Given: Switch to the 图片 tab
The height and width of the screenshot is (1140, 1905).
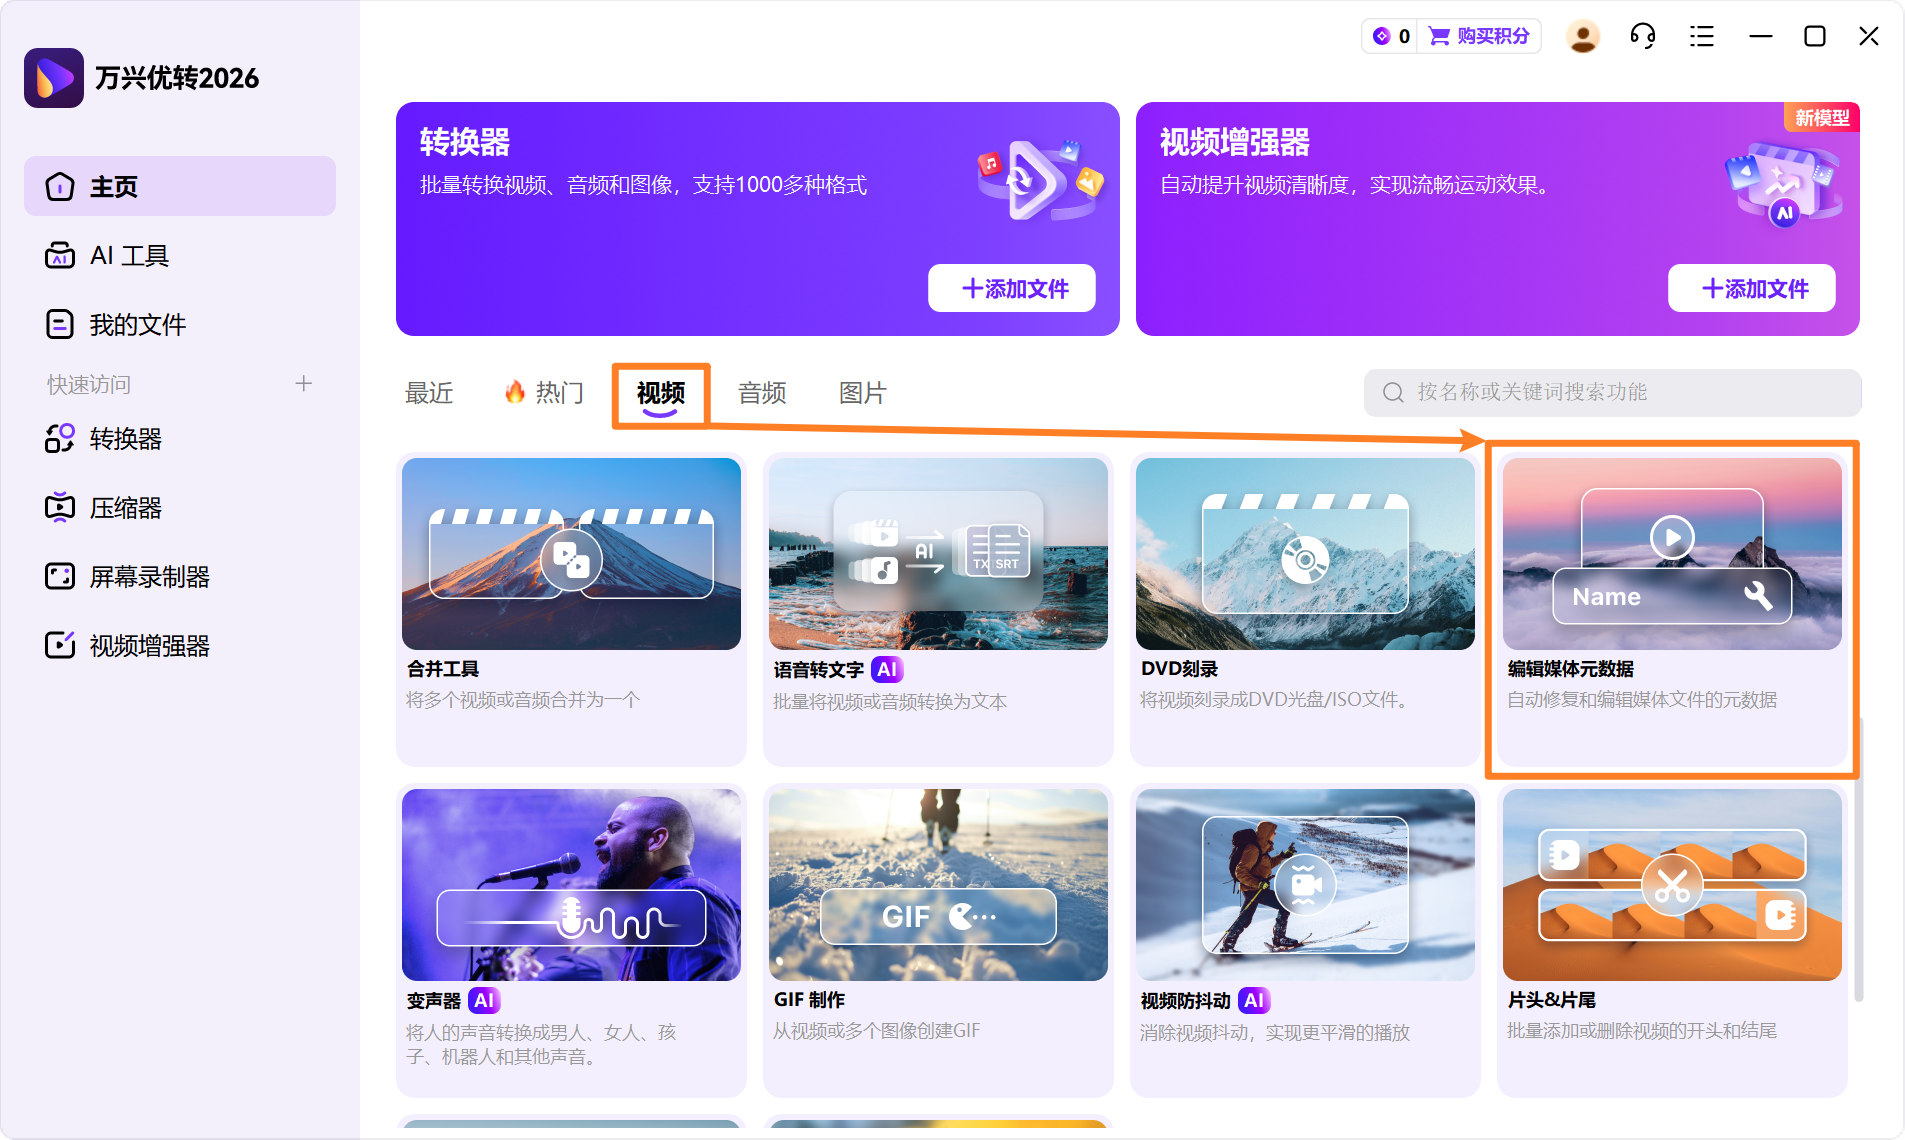Looking at the screenshot, I should 861,392.
